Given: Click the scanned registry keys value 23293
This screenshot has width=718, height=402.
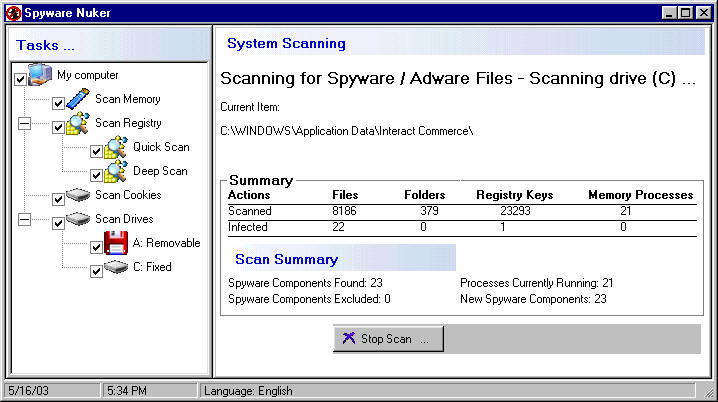Looking at the screenshot, I should click(515, 211).
